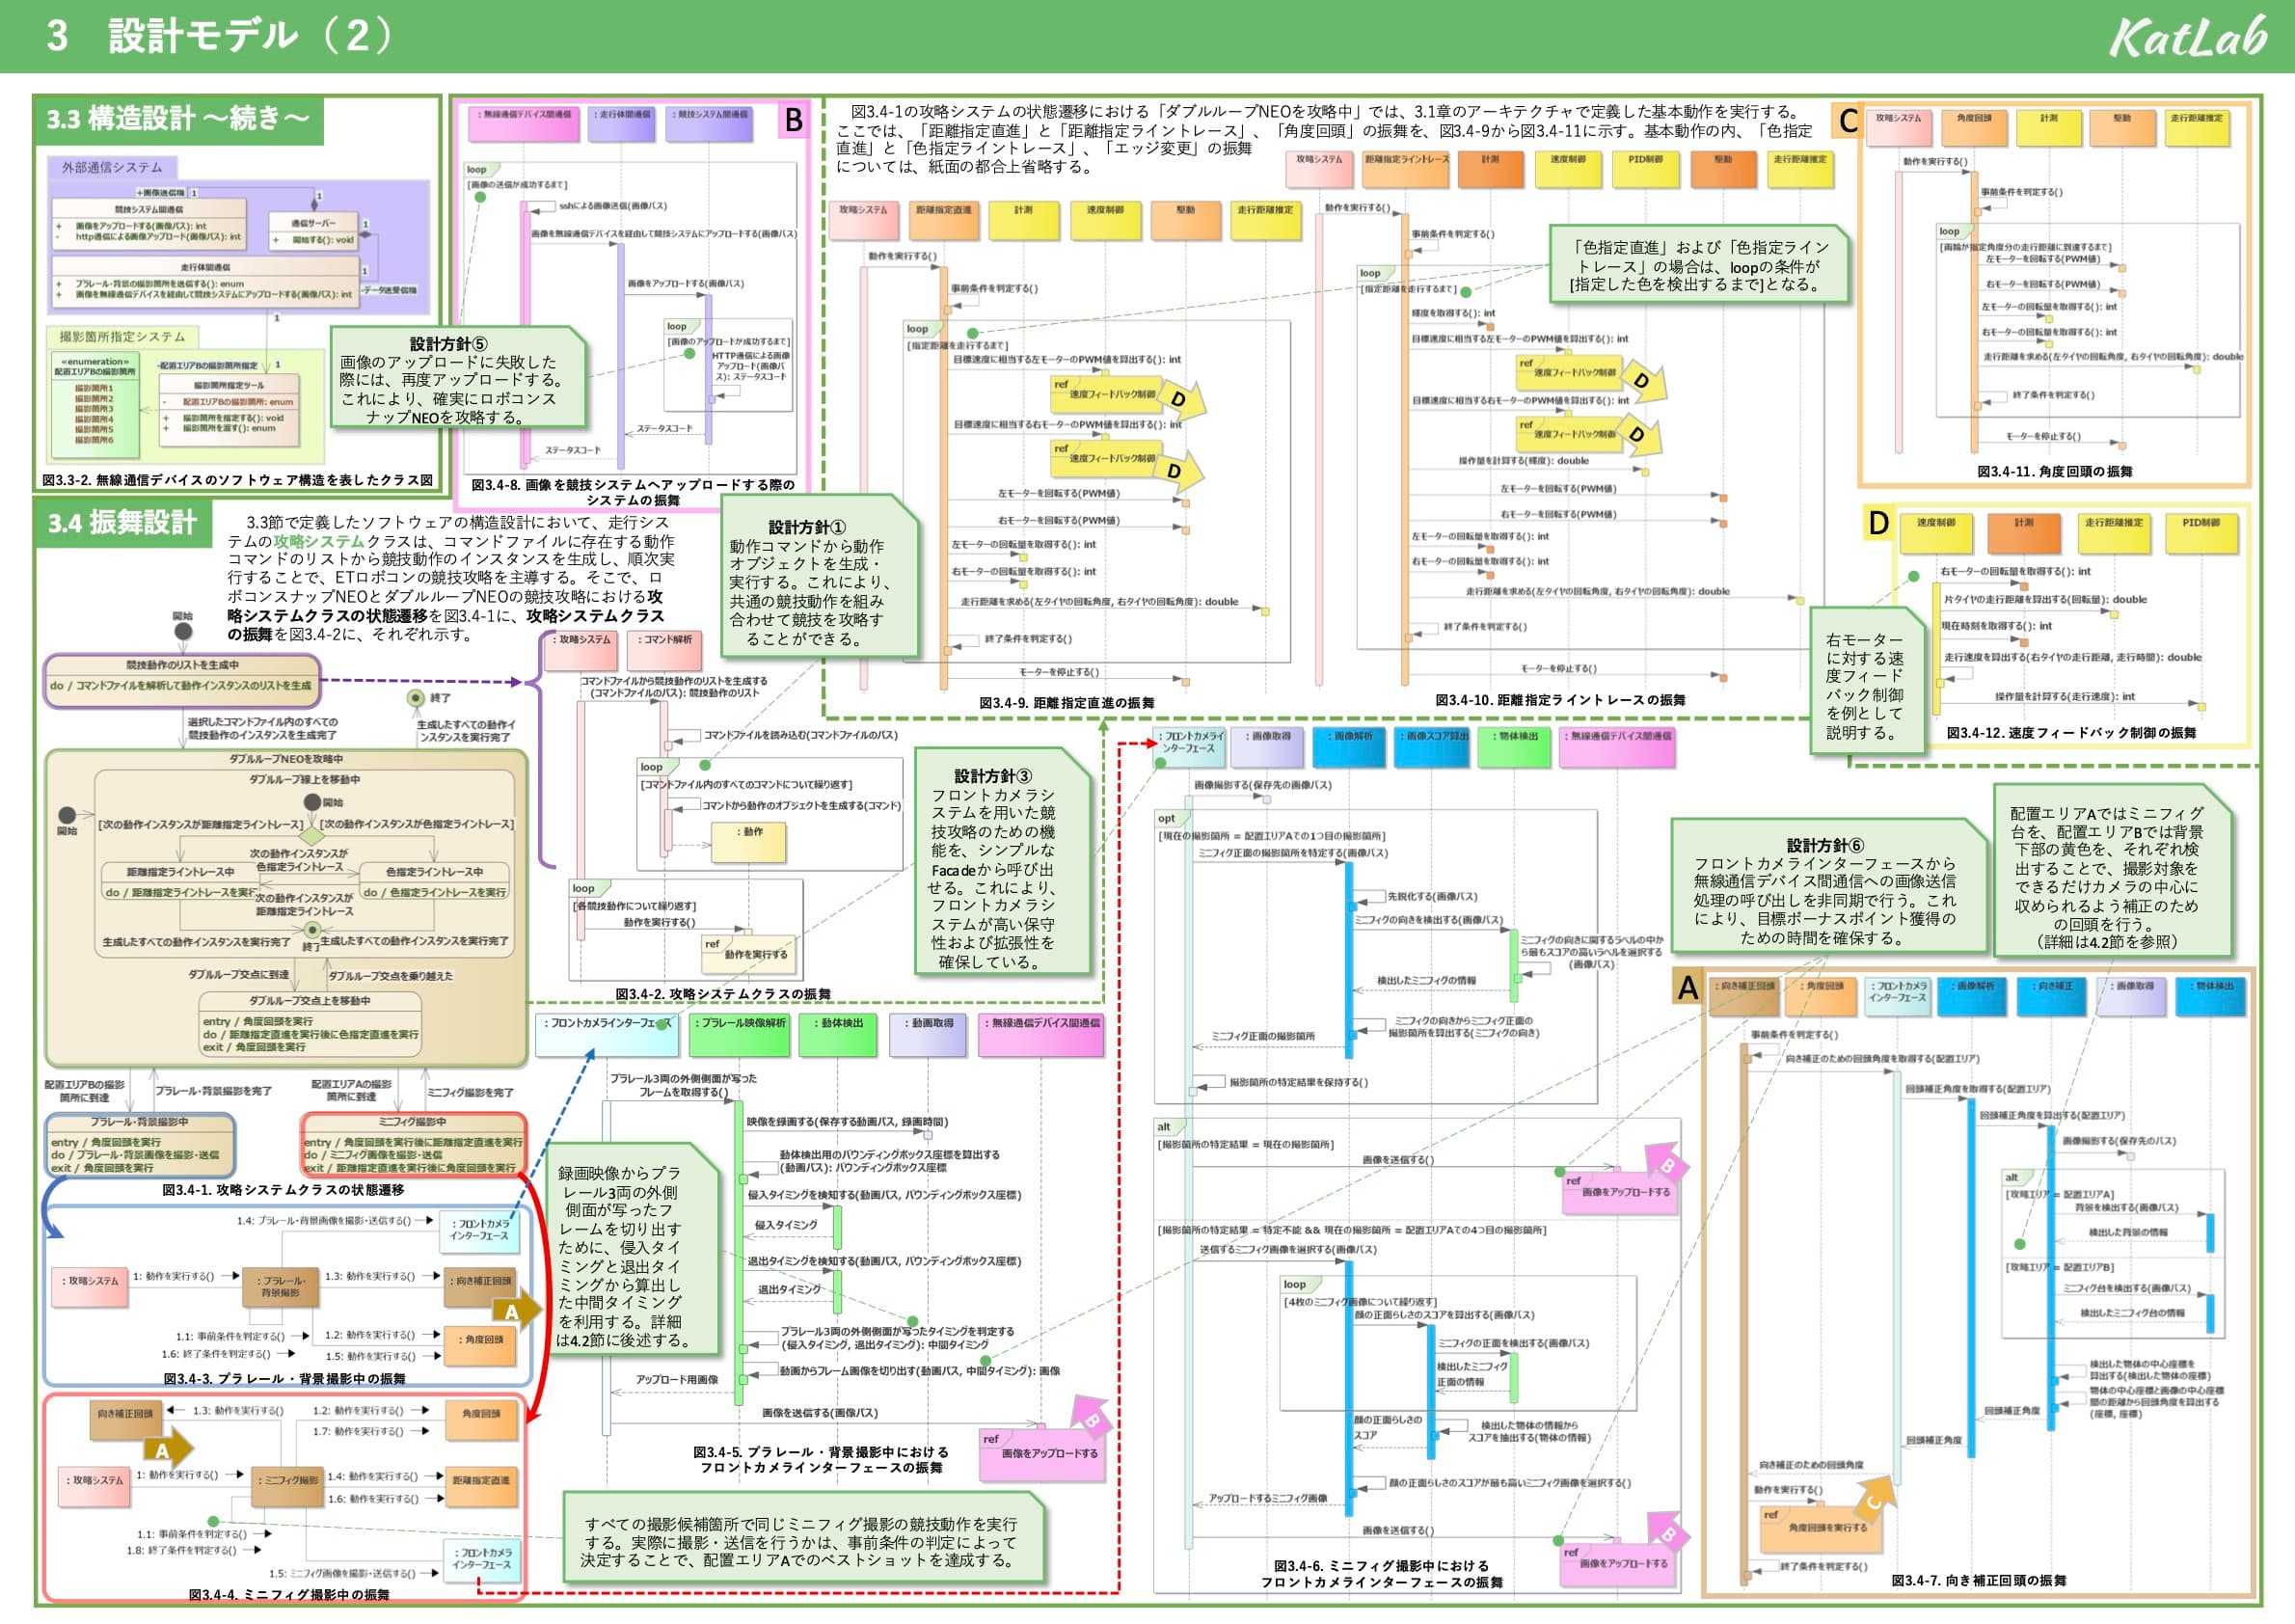
Task: Click the caption 図3.4-4. ミニフィグ撮影中の振舞
Action: [x=289, y=1595]
